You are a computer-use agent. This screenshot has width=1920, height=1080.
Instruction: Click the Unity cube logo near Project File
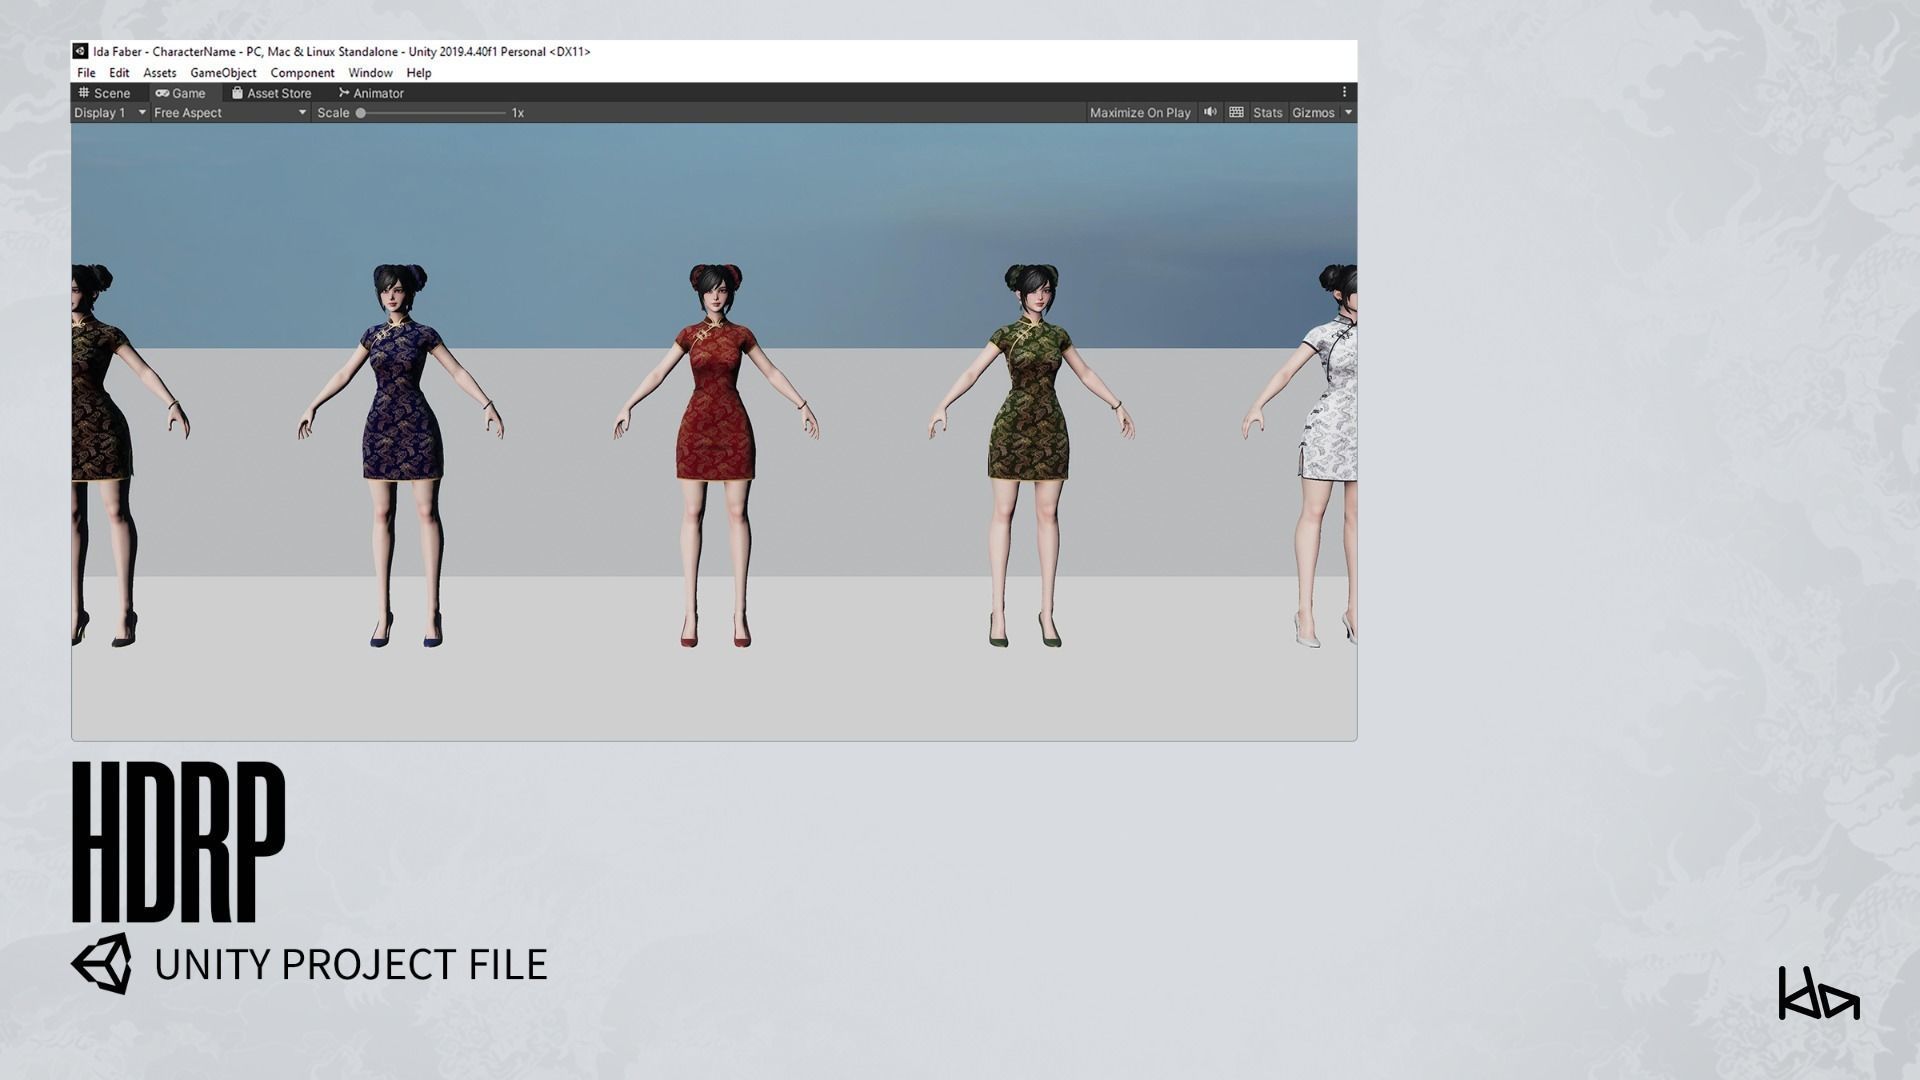(x=101, y=964)
